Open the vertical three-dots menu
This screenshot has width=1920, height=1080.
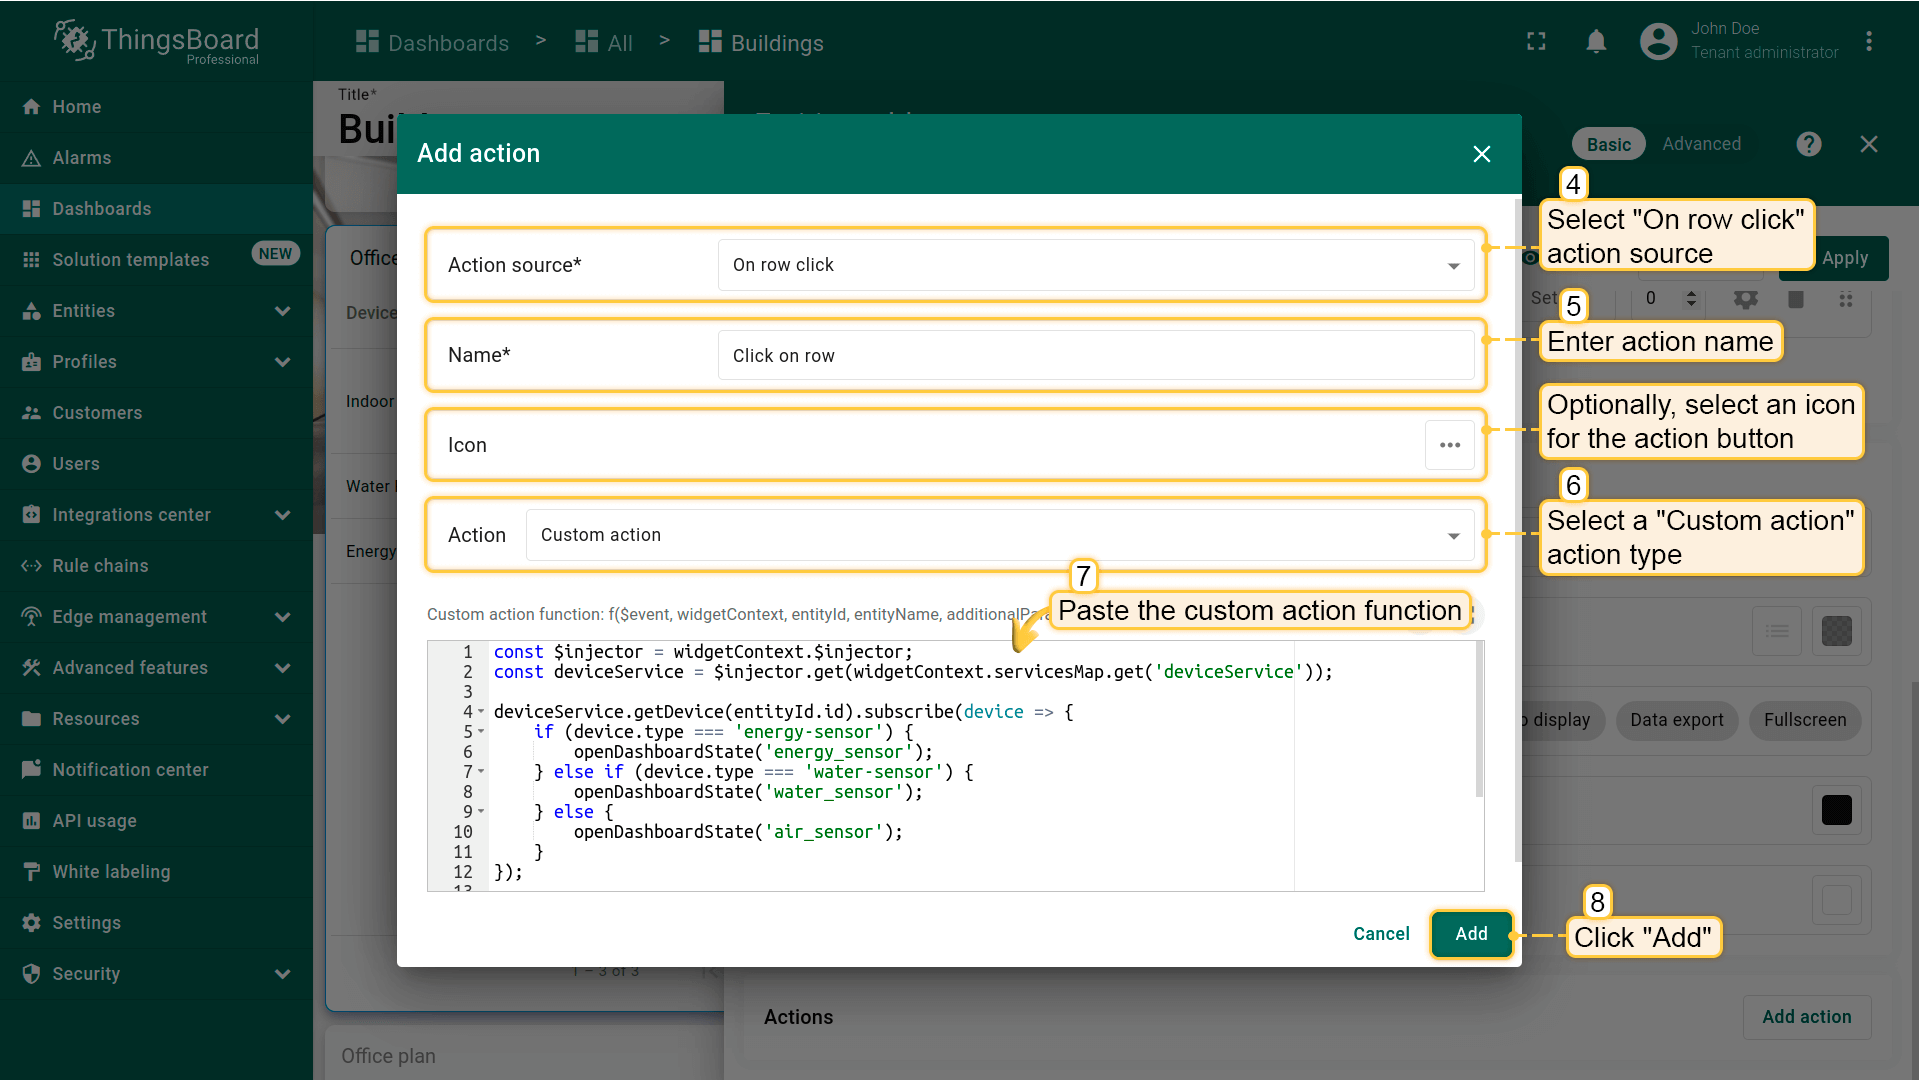(1868, 42)
